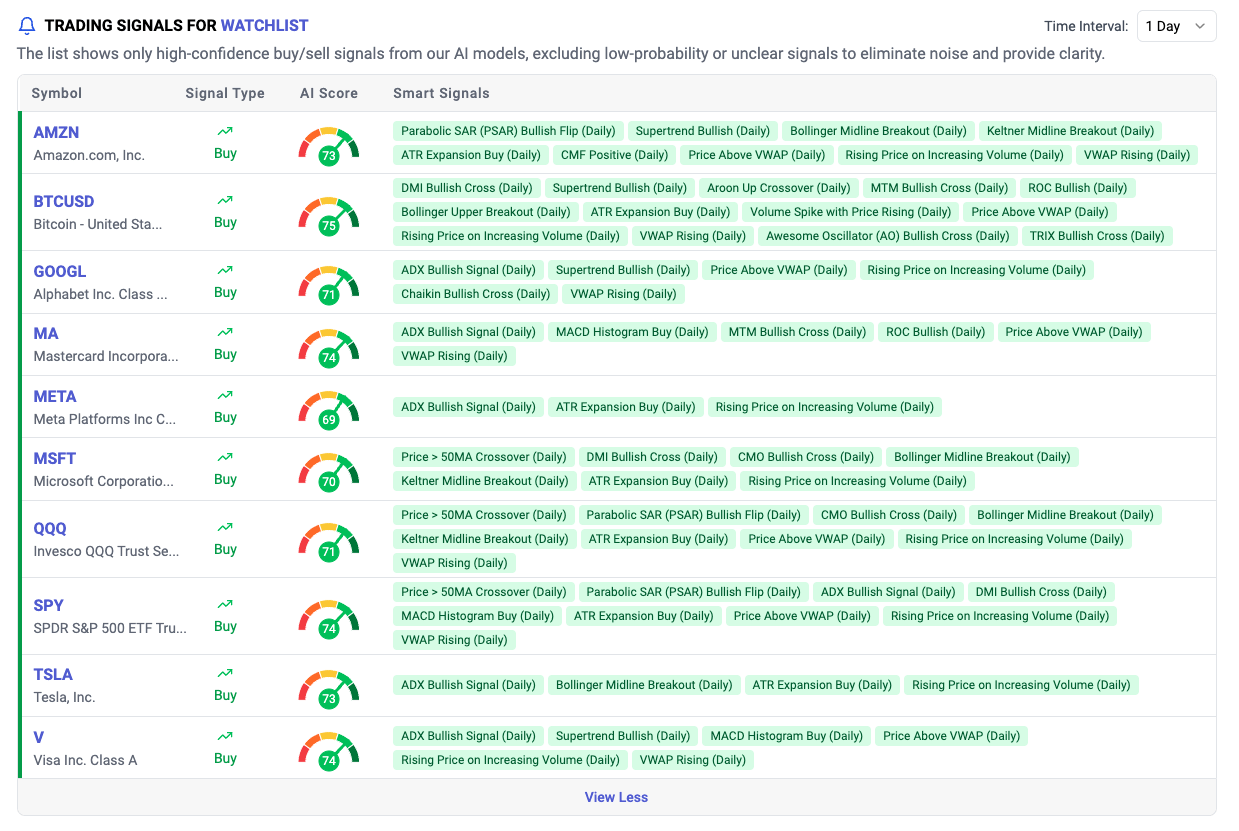Open the SPY symbol link

48,605
